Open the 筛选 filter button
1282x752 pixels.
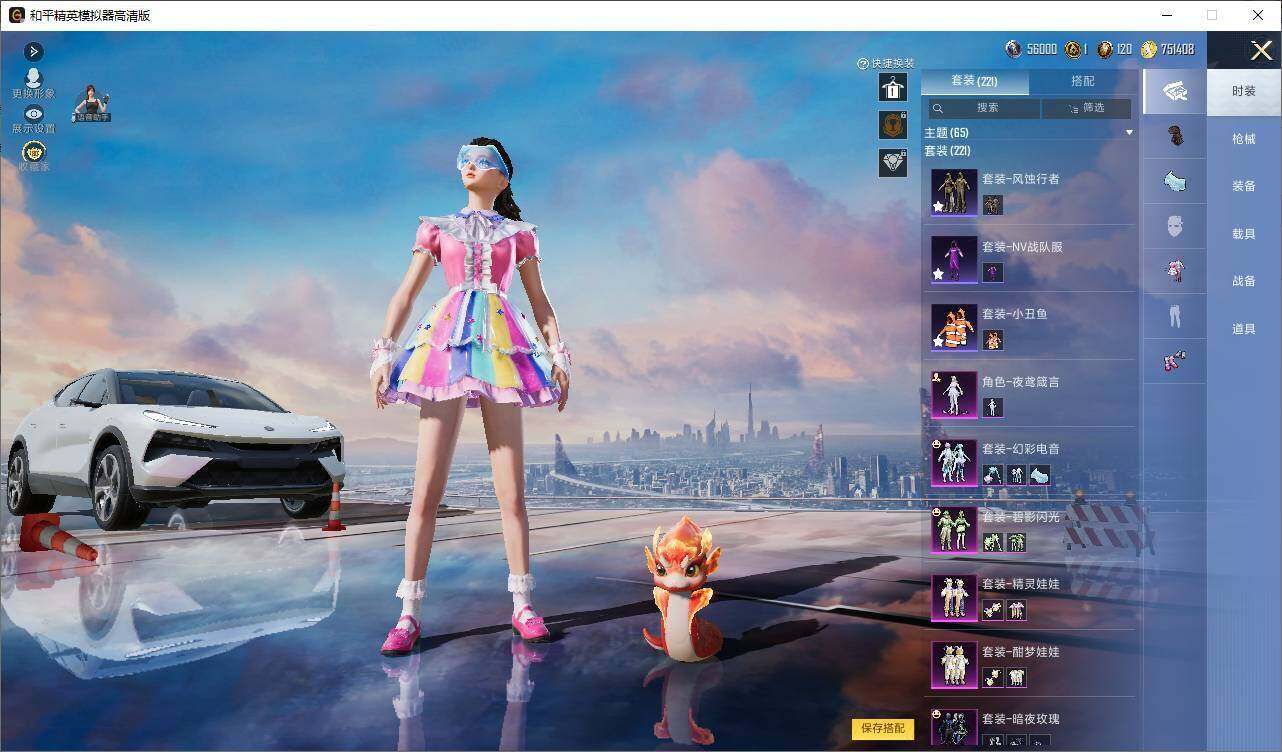pos(1087,108)
